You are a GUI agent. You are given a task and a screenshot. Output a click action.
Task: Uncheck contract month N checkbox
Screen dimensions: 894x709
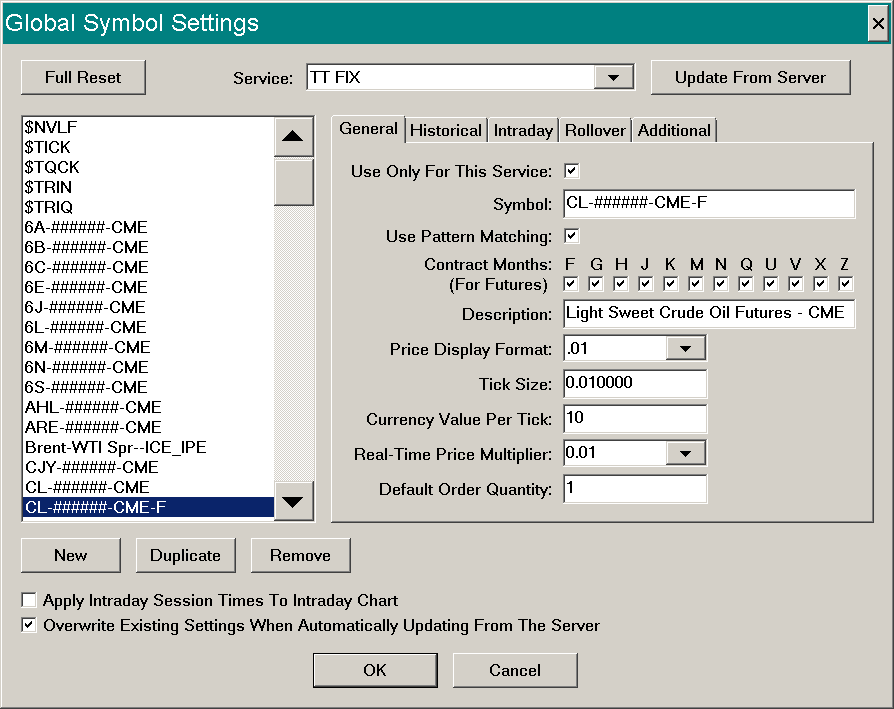point(721,284)
